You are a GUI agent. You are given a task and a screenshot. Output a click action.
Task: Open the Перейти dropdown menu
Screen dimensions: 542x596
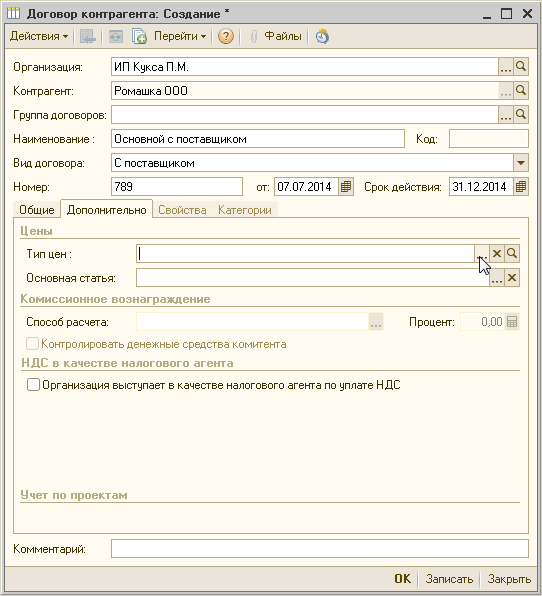180,36
